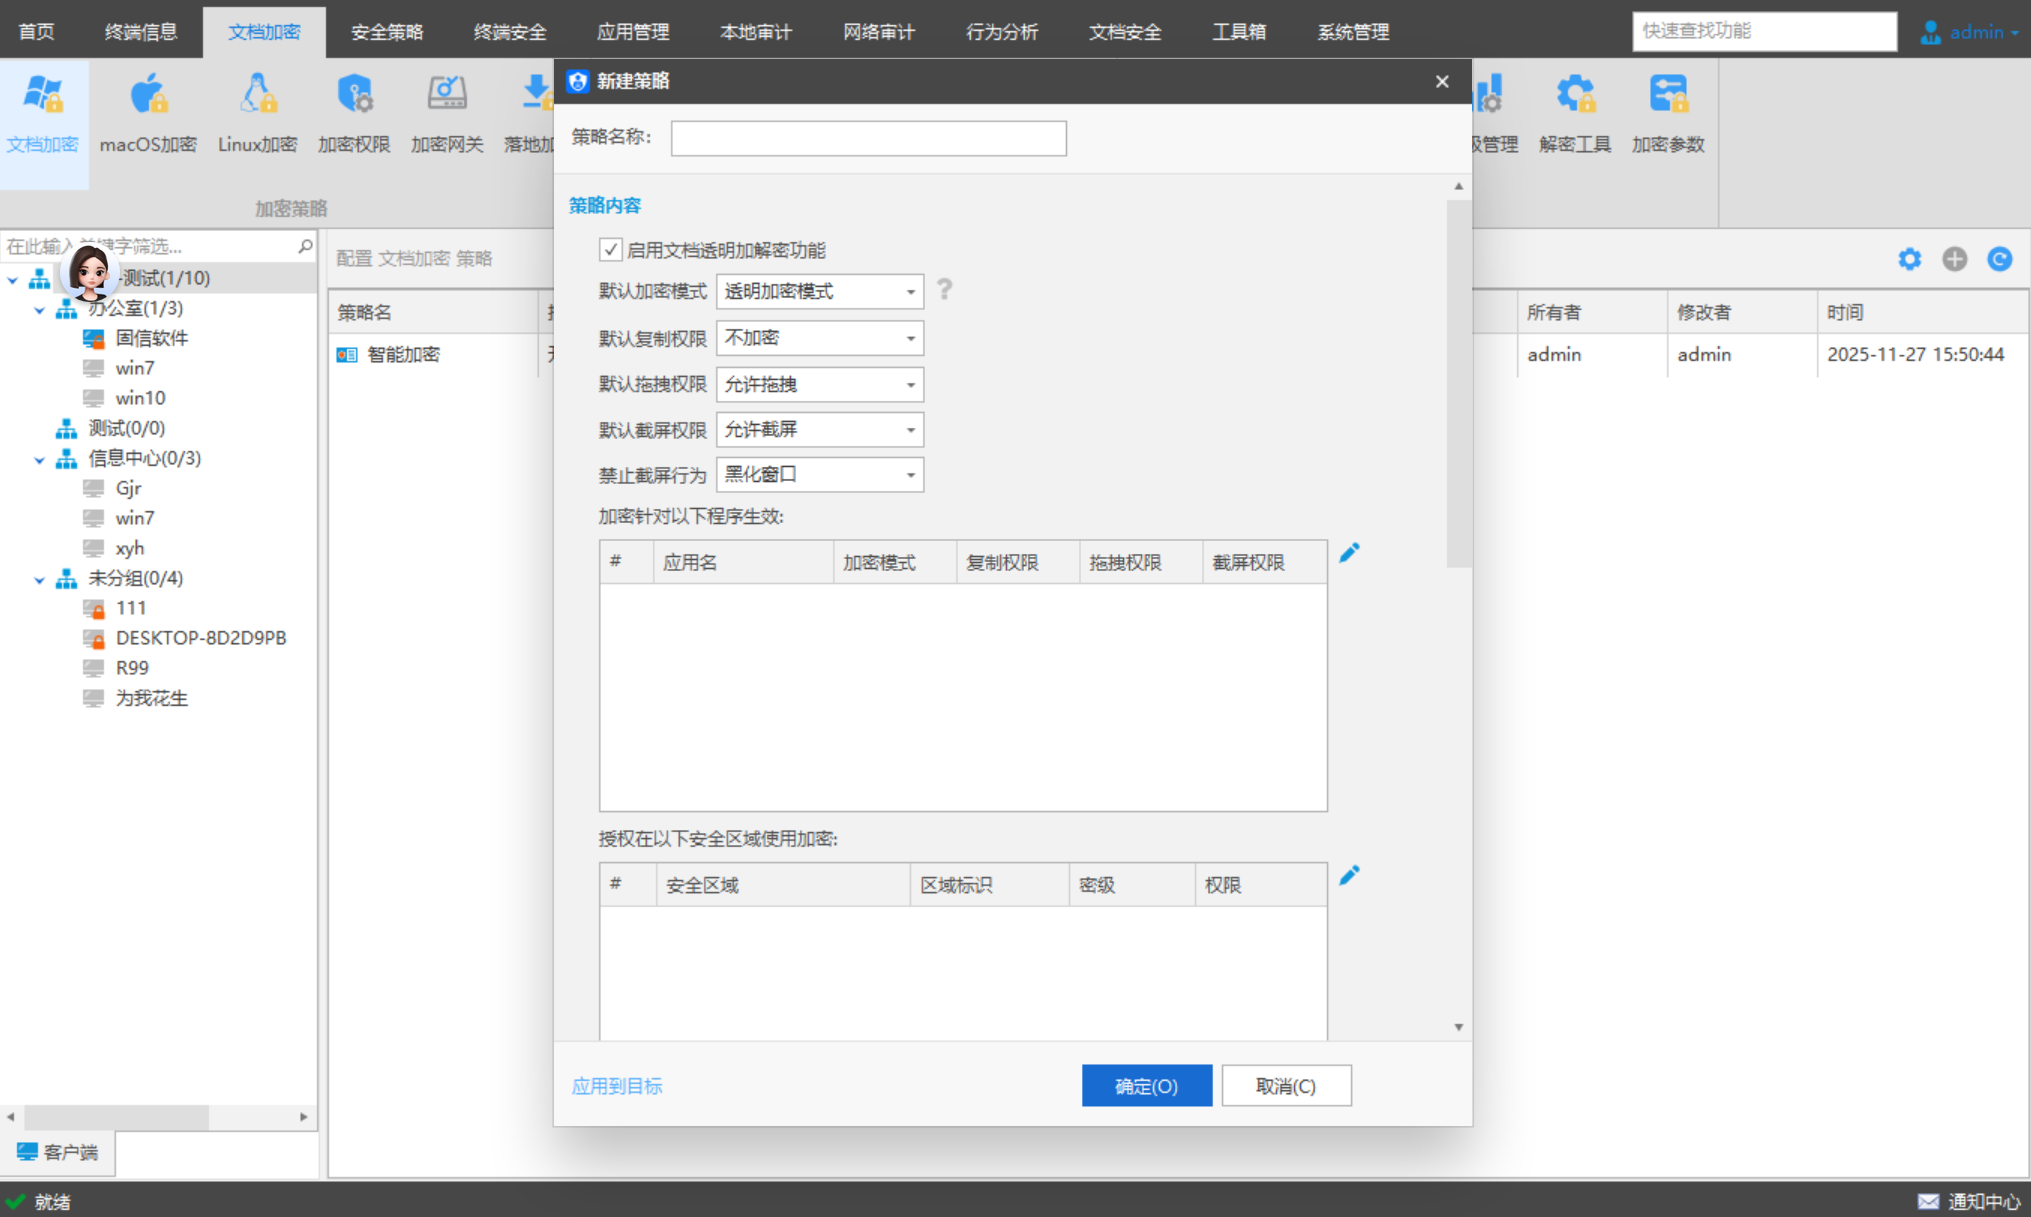Click the 应用到目标 link

pyautogui.click(x=617, y=1086)
